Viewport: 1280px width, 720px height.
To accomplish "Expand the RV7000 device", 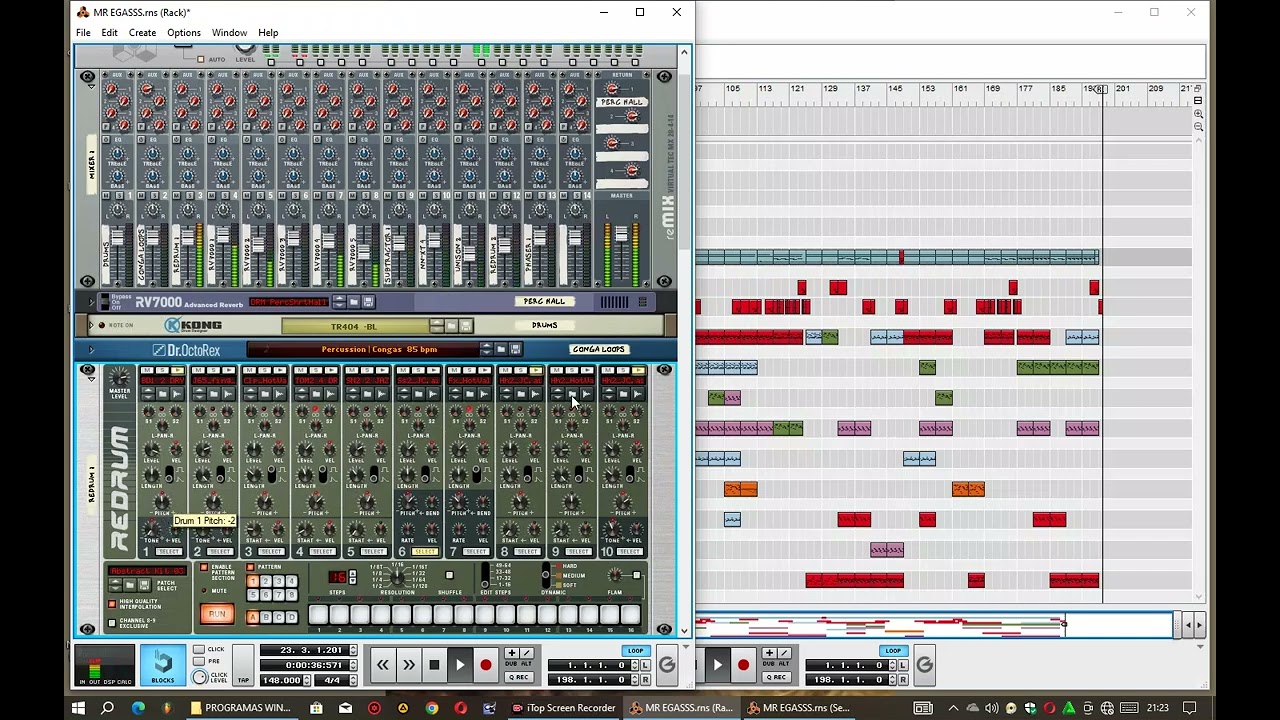I will pos(91,301).
